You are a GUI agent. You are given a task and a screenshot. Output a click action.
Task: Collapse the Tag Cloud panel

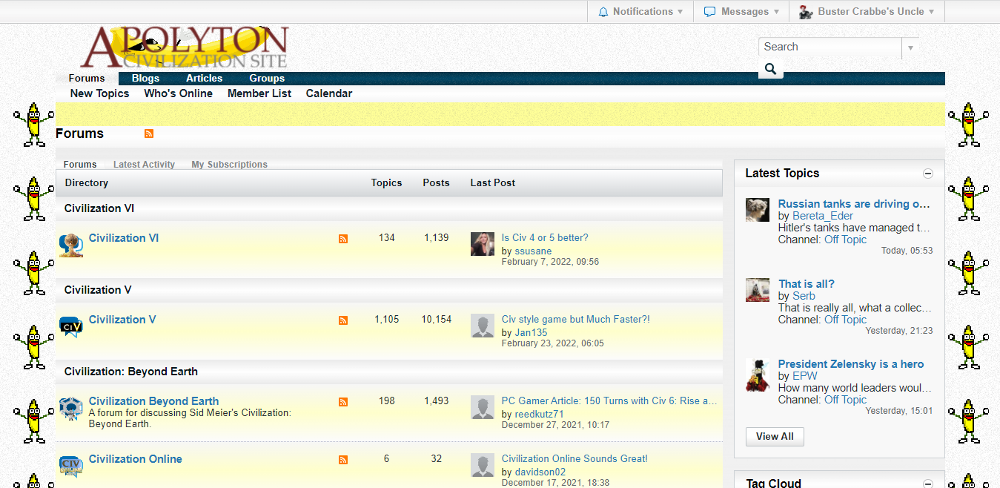928,484
